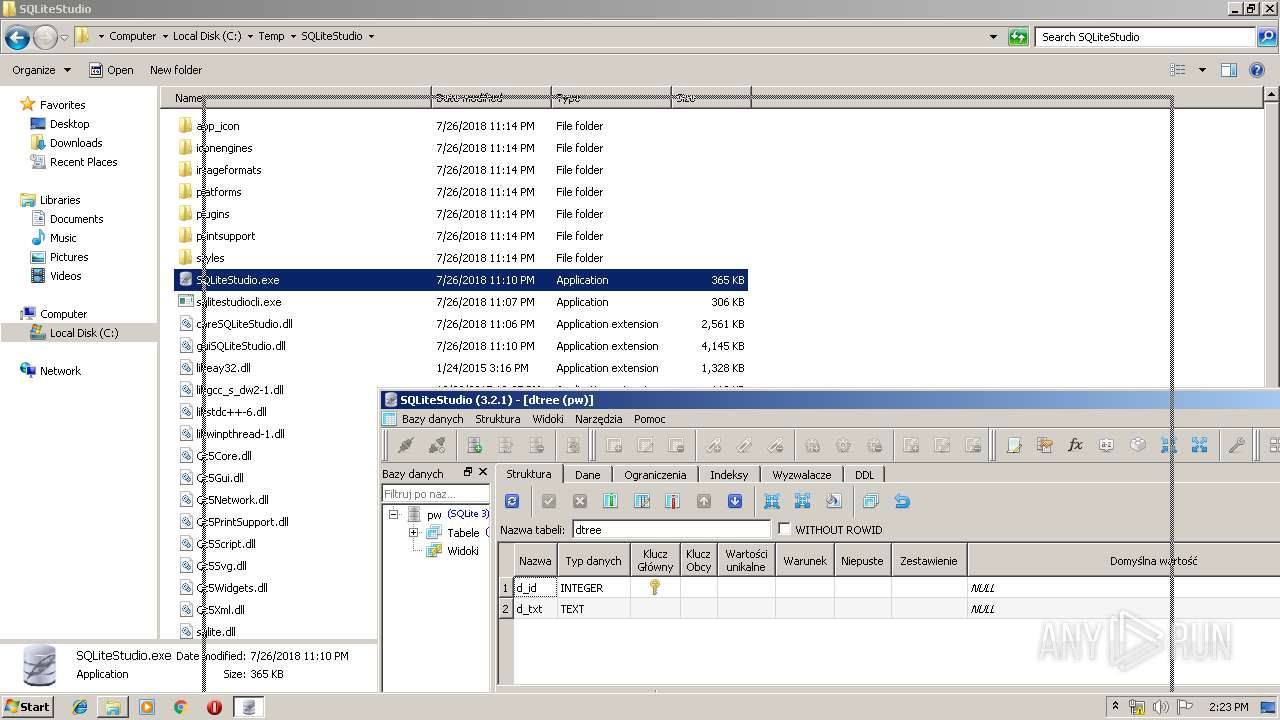Image resolution: width=1280 pixels, height=720 pixels.
Task: Open the configuration wrench icon
Action: pos(1237,446)
